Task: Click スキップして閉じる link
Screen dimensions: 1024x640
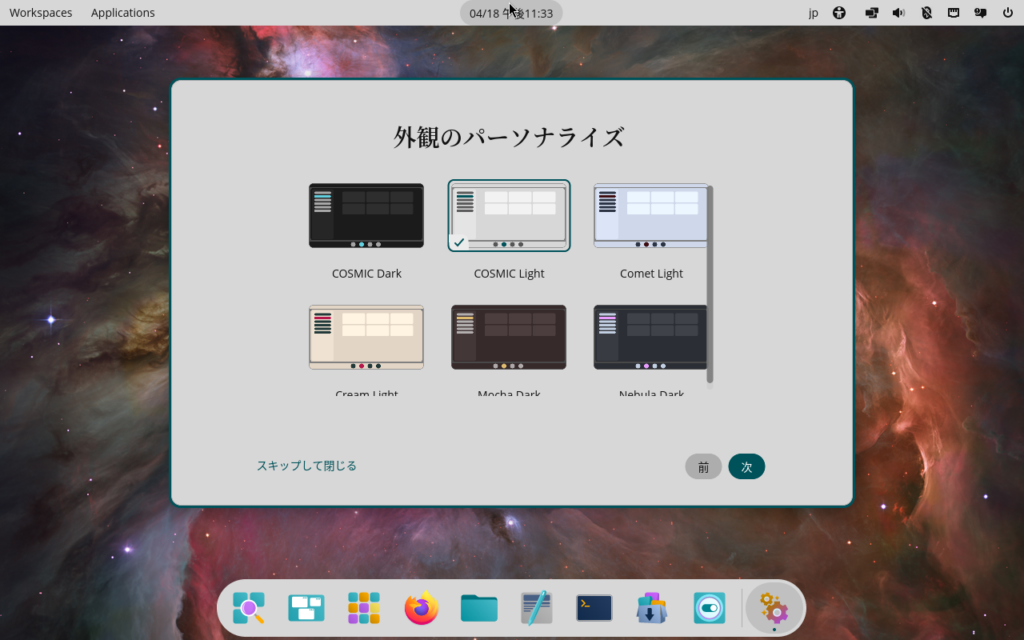Action: click(307, 466)
